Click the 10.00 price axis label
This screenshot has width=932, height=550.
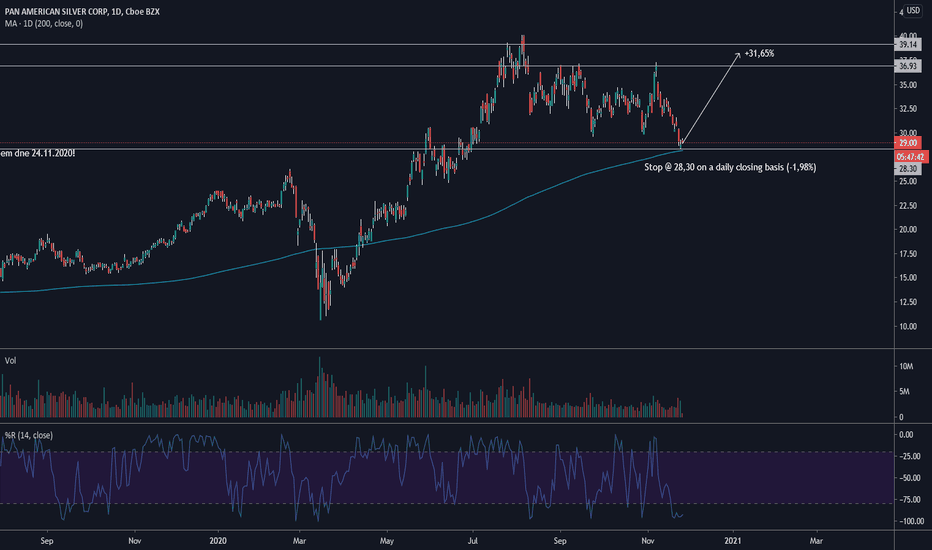click(x=908, y=326)
